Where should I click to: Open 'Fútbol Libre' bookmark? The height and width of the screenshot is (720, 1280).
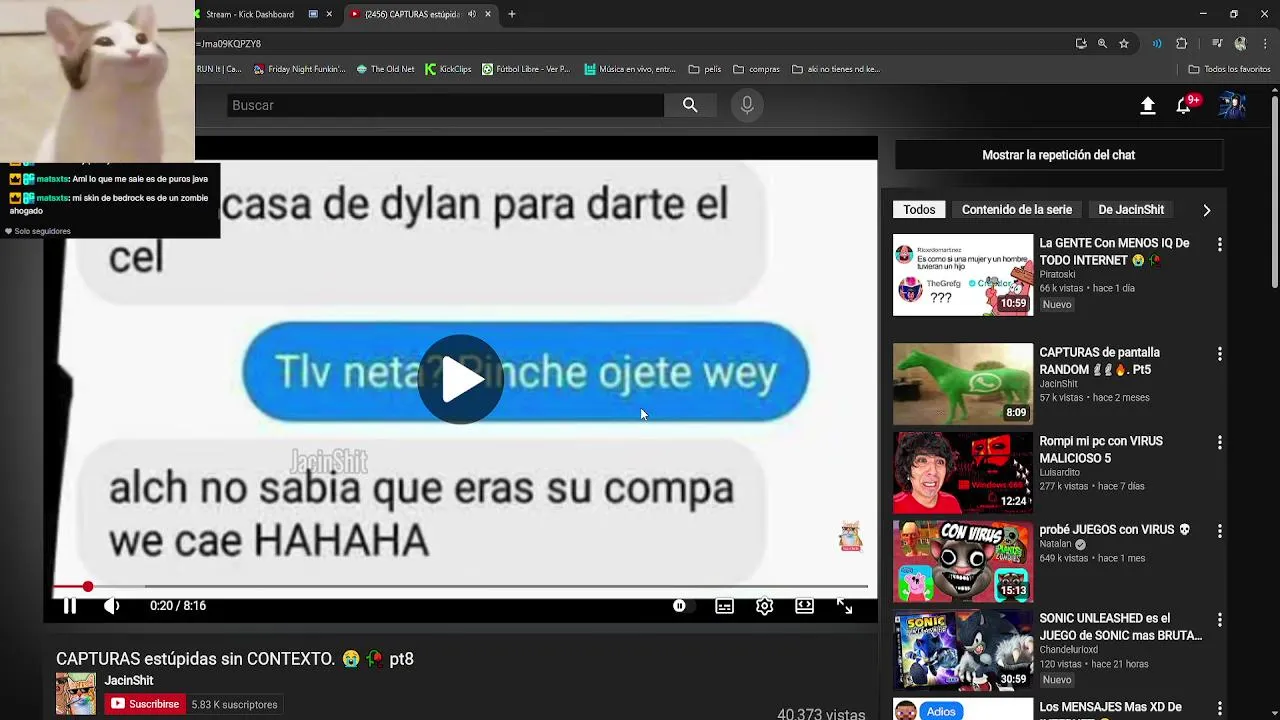526,69
